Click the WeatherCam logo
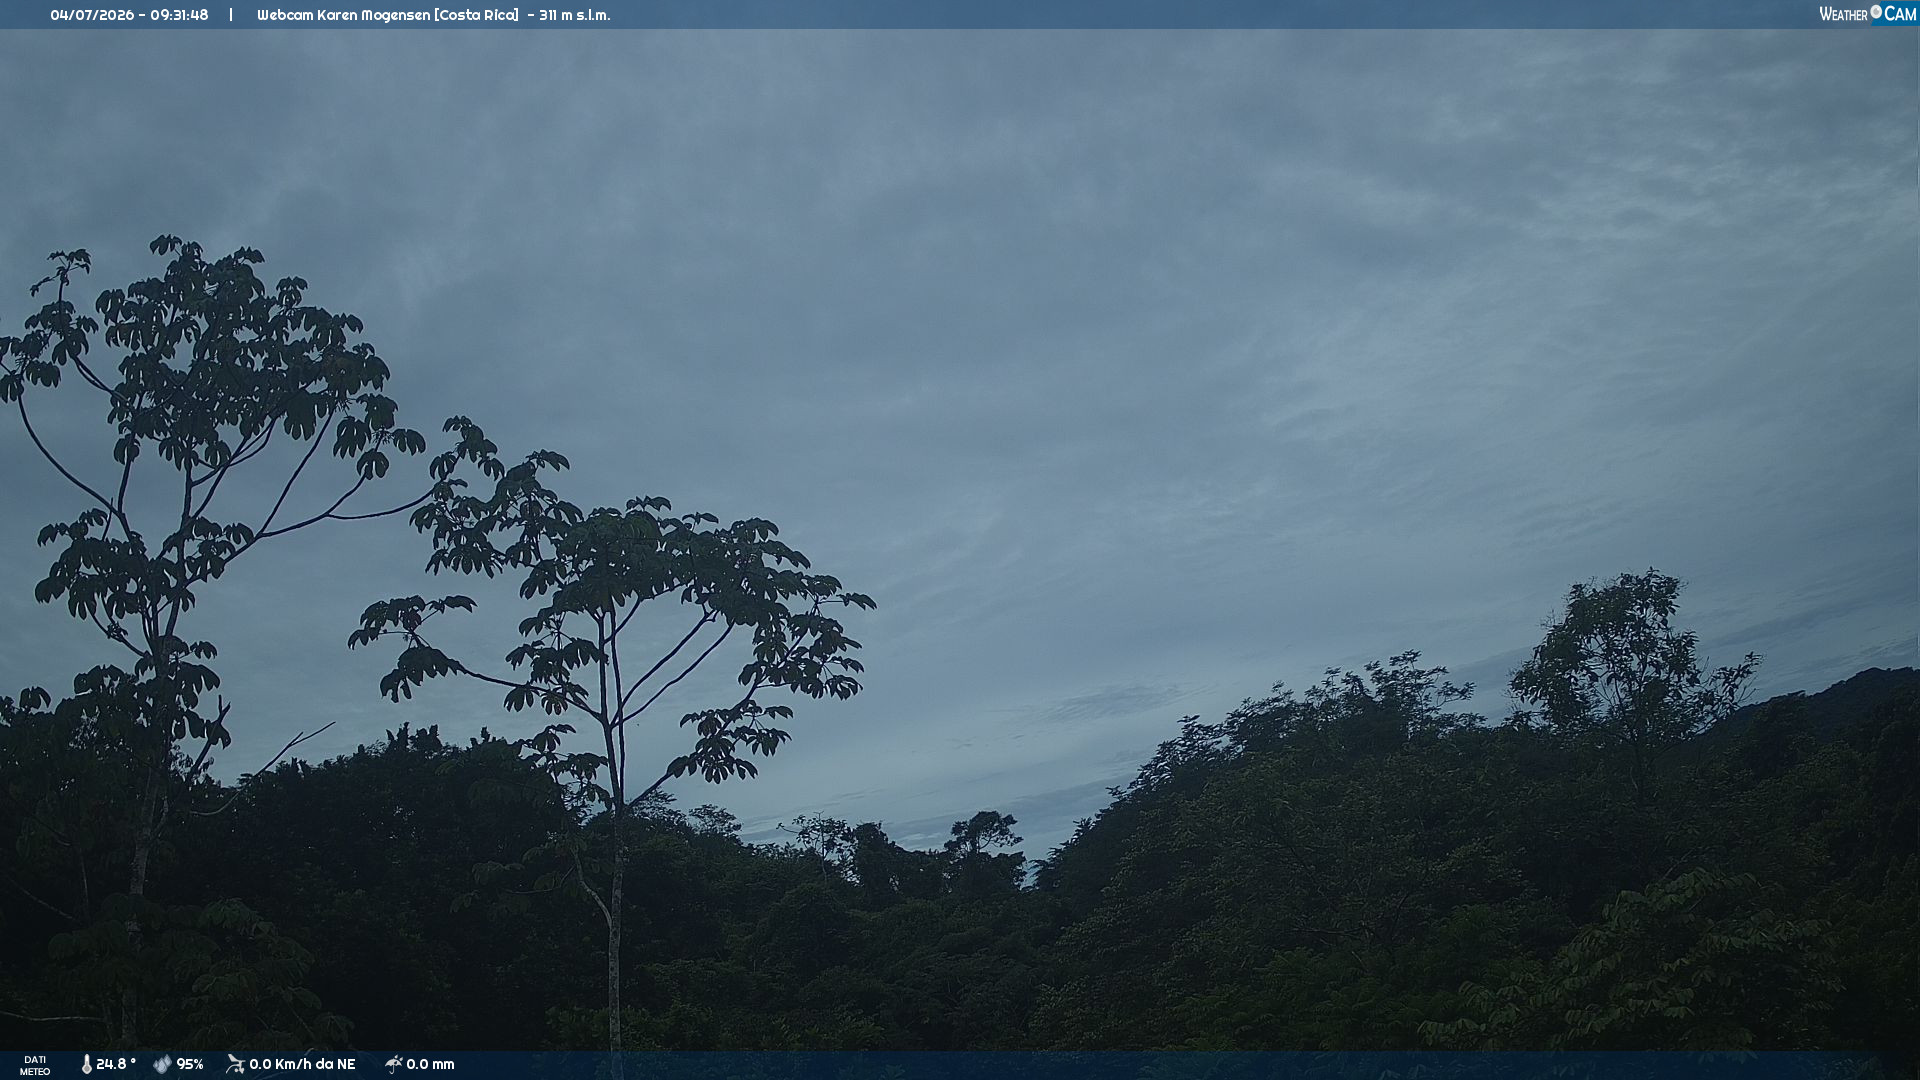1920x1080 pixels. [x=1868, y=14]
